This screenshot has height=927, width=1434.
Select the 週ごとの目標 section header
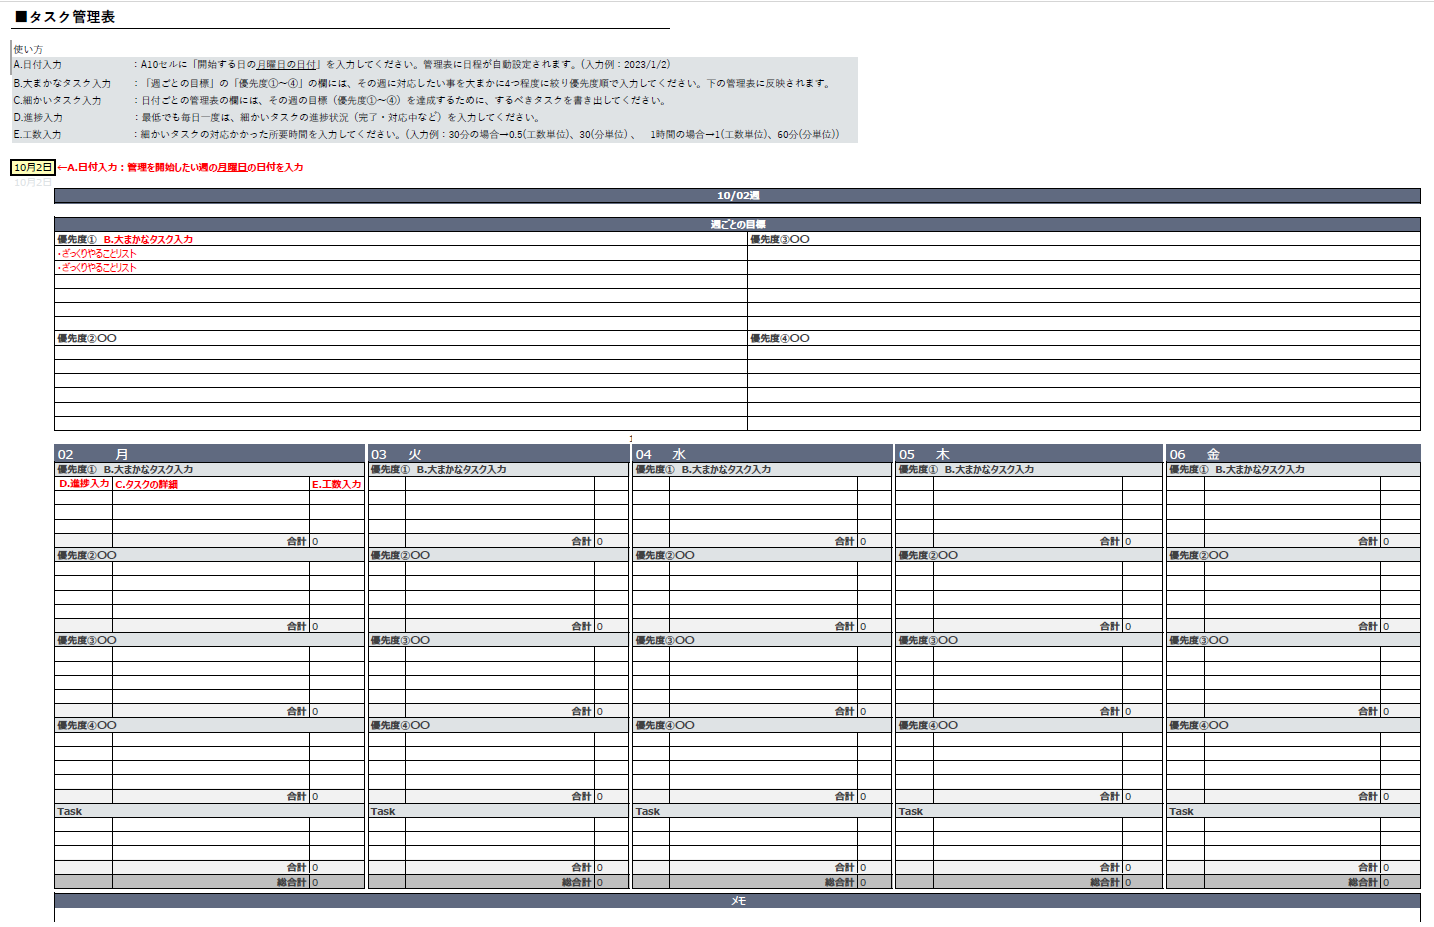tap(737, 224)
